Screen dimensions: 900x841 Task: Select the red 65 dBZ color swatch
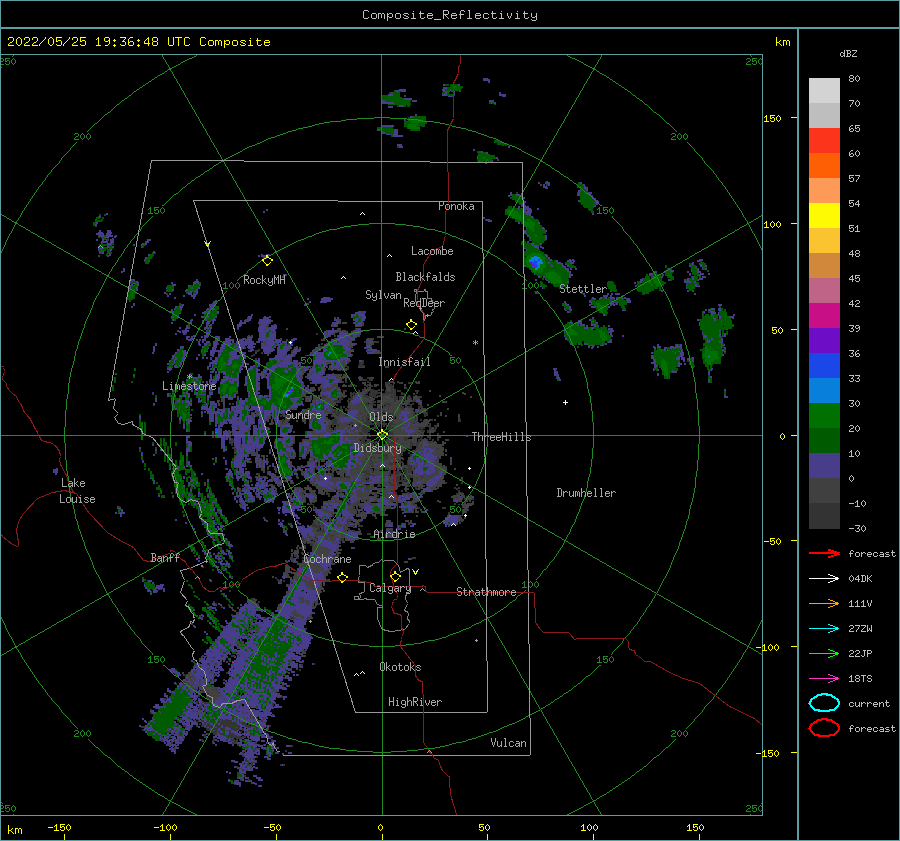pyautogui.click(x=824, y=140)
